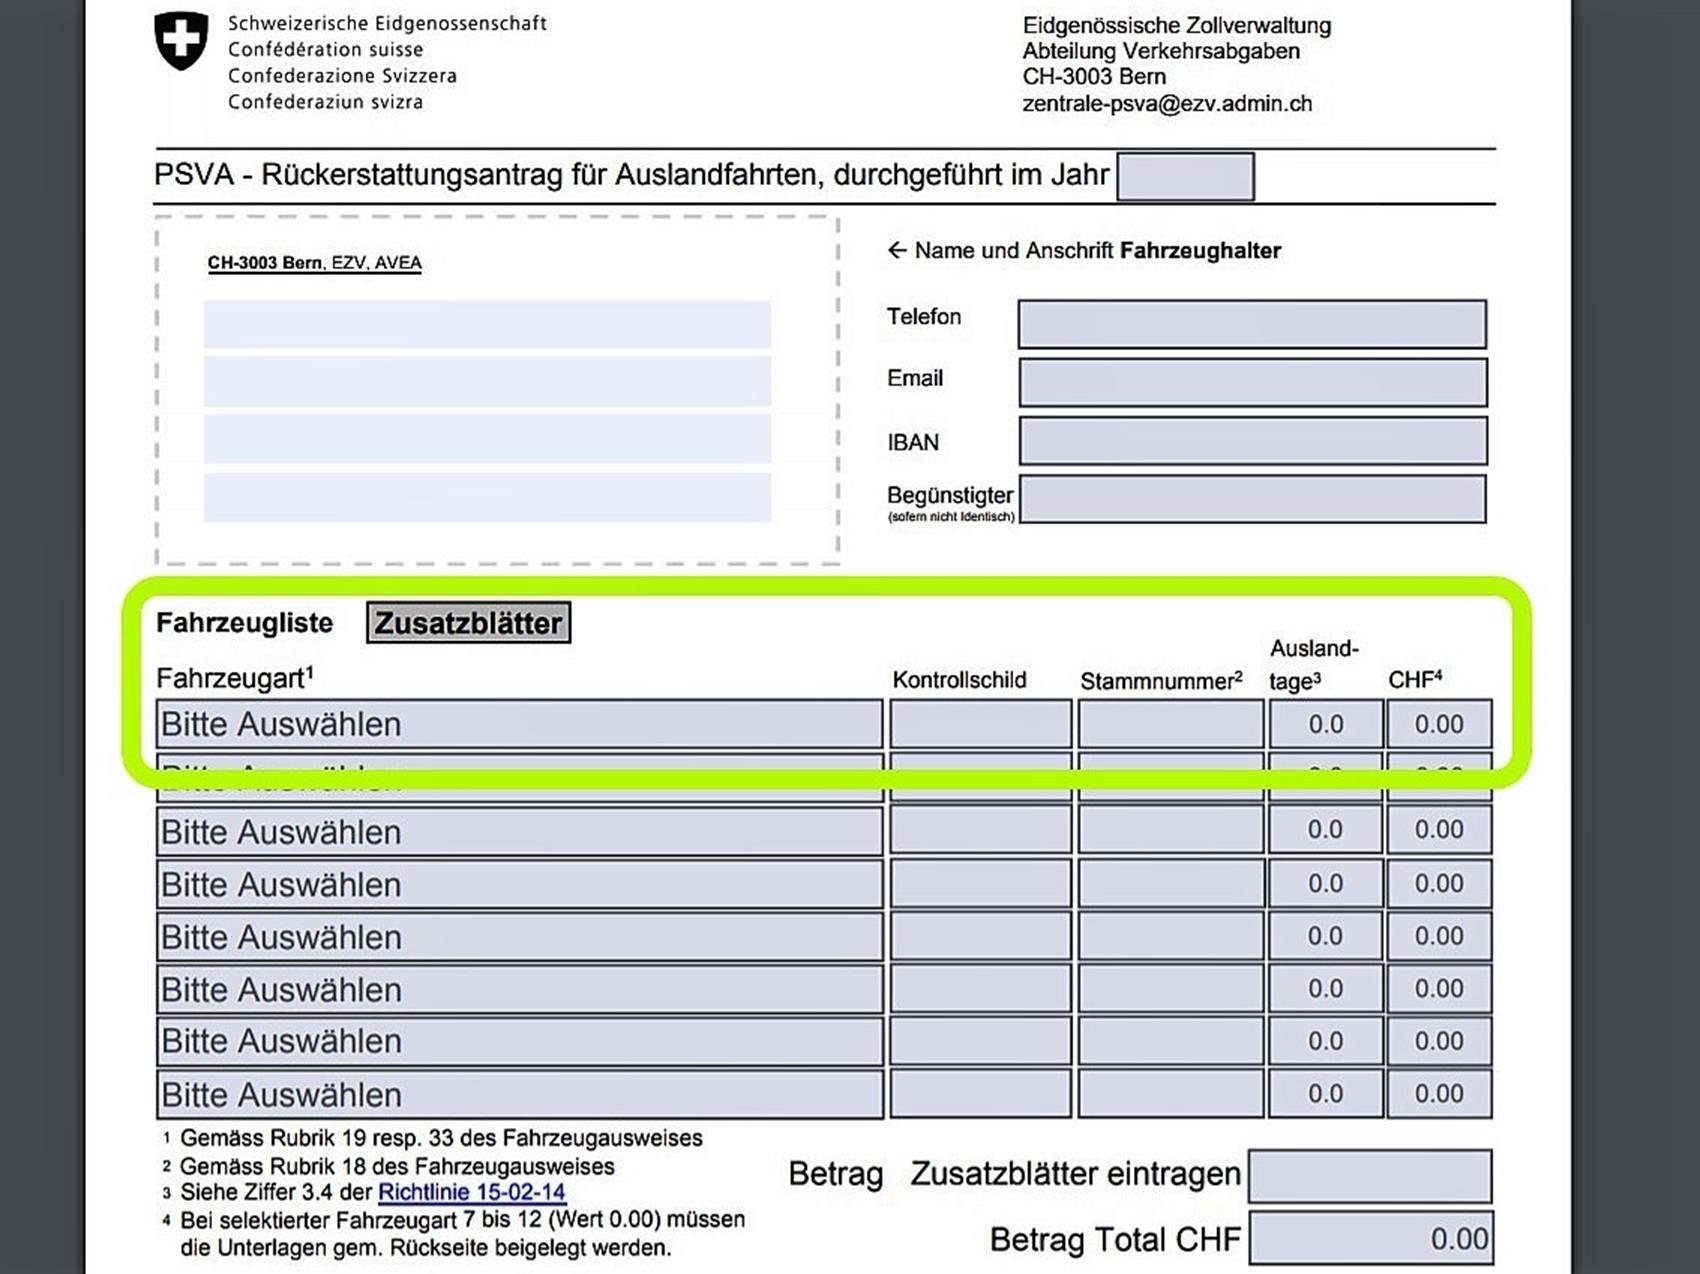
Task: Click the first address line under CH-3003 Bern
Action: coord(487,324)
